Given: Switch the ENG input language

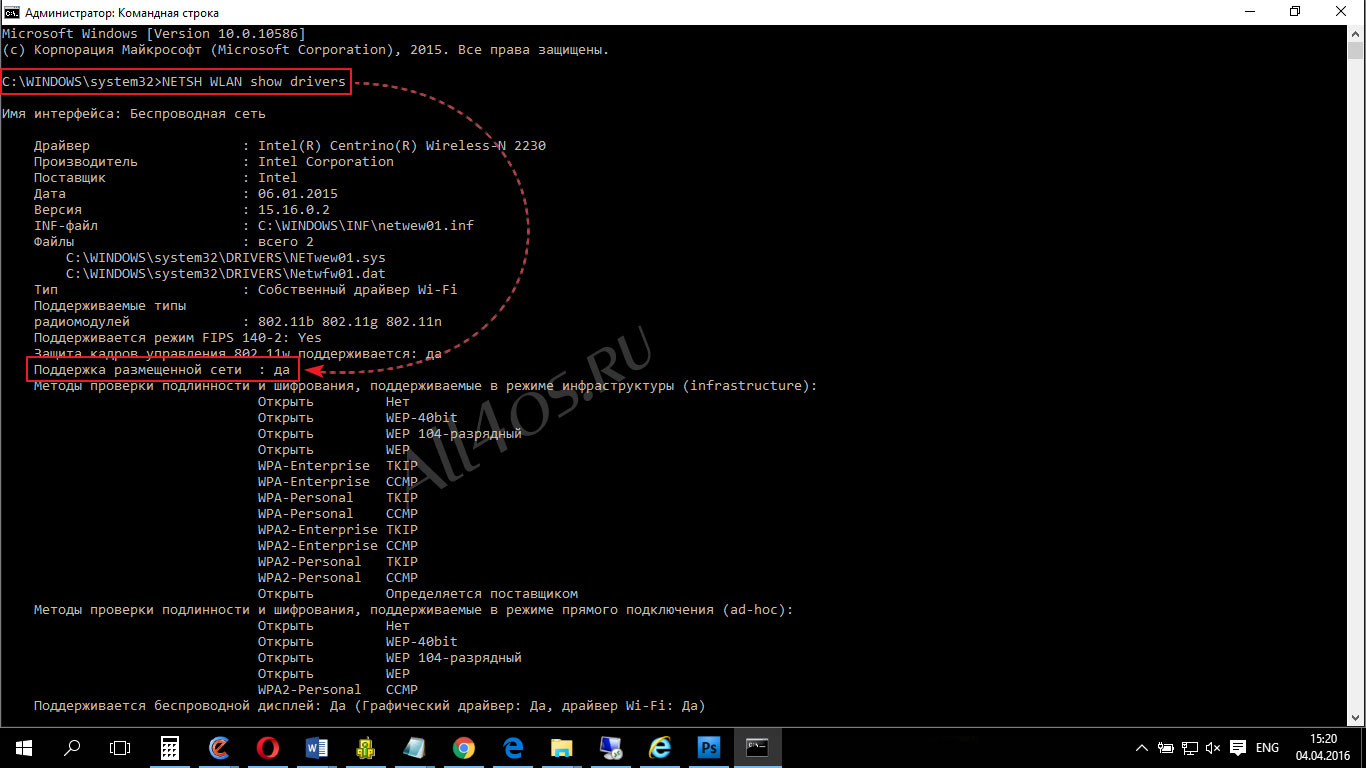Looking at the screenshot, I should tap(1267, 748).
